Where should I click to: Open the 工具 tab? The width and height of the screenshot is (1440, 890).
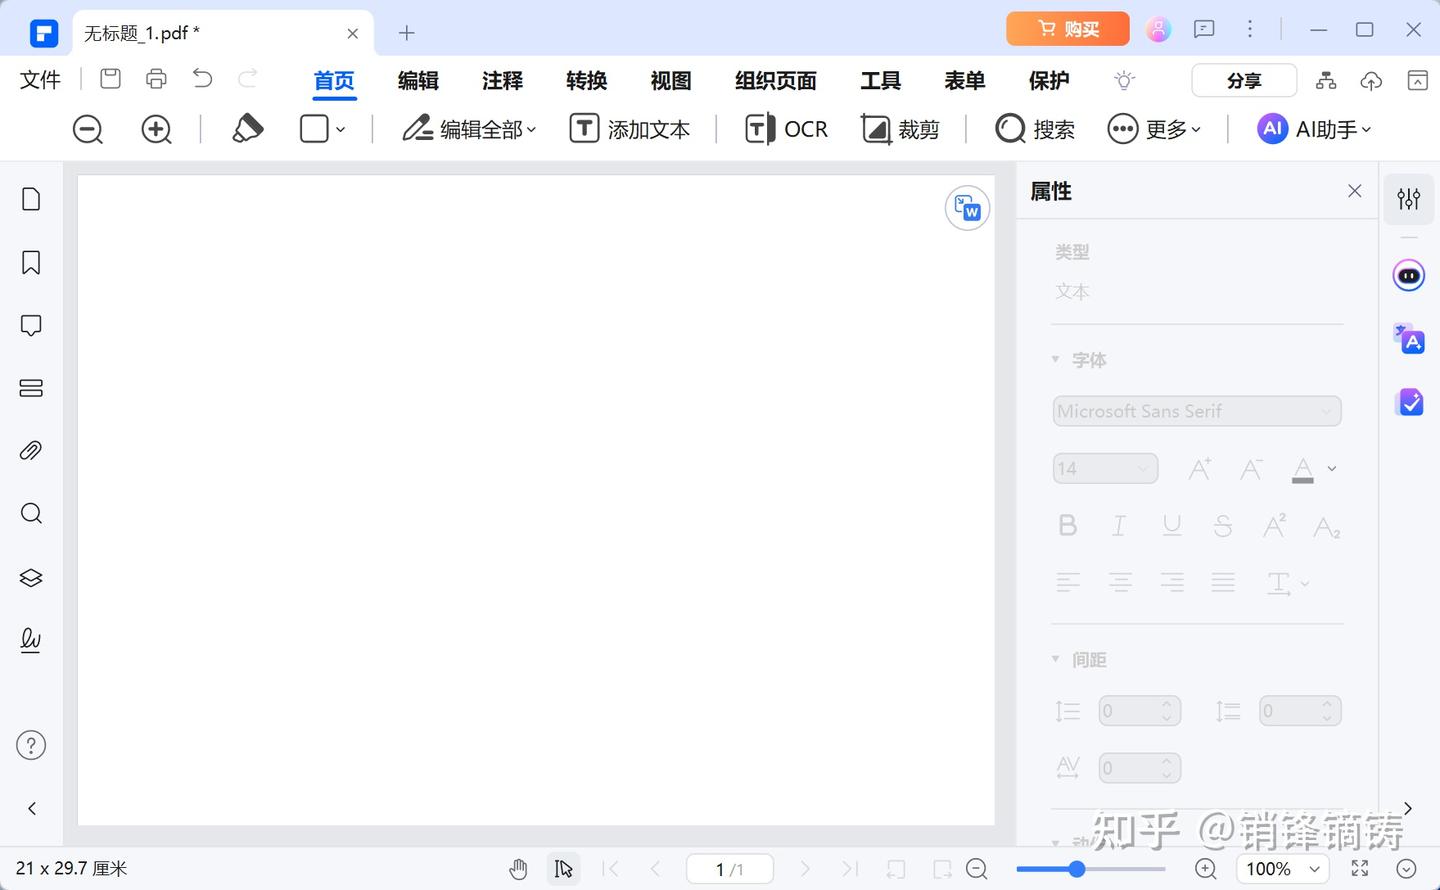(881, 80)
